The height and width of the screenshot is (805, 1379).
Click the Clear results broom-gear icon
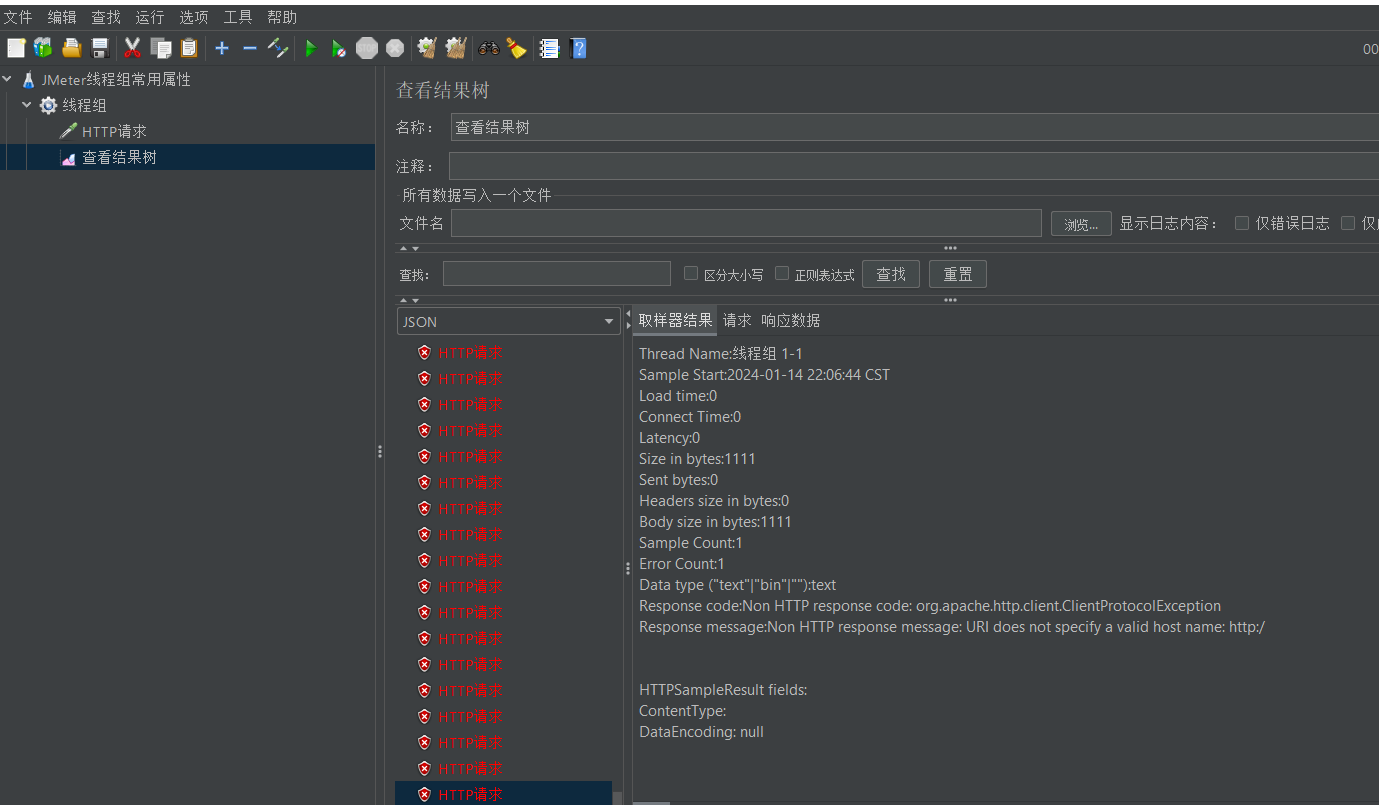(x=428, y=48)
